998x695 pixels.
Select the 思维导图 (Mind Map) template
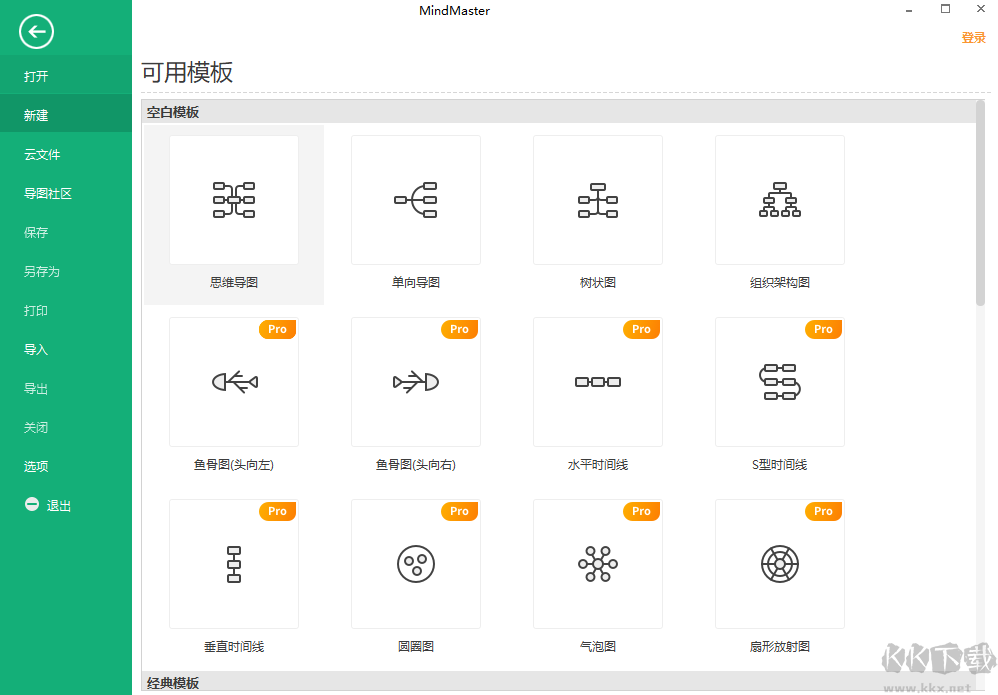pyautogui.click(x=233, y=200)
